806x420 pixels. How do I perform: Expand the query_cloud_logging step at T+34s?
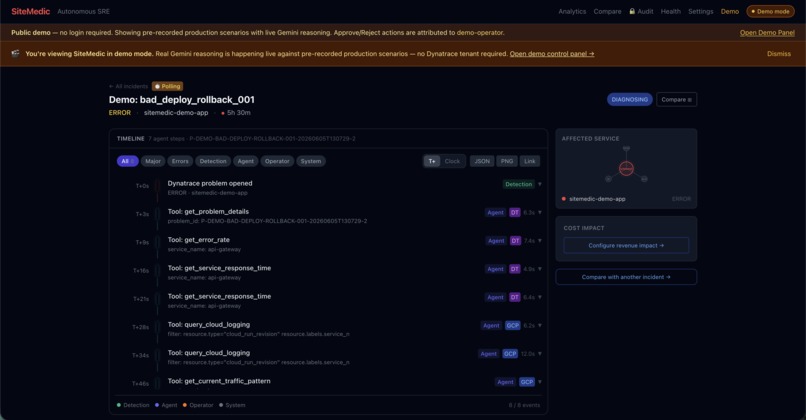[540, 354]
